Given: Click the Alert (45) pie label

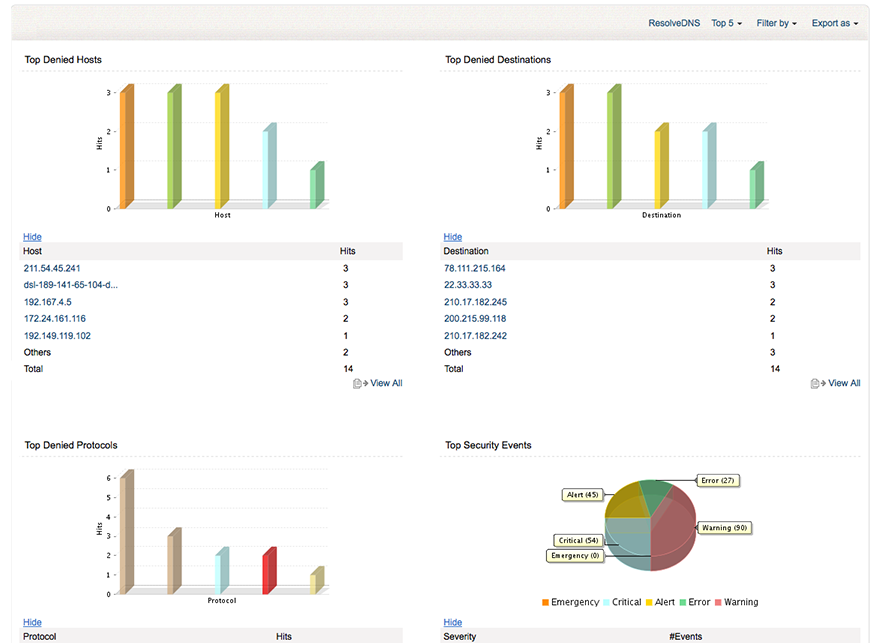Looking at the screenshot, I should click(x=582, y=494).
